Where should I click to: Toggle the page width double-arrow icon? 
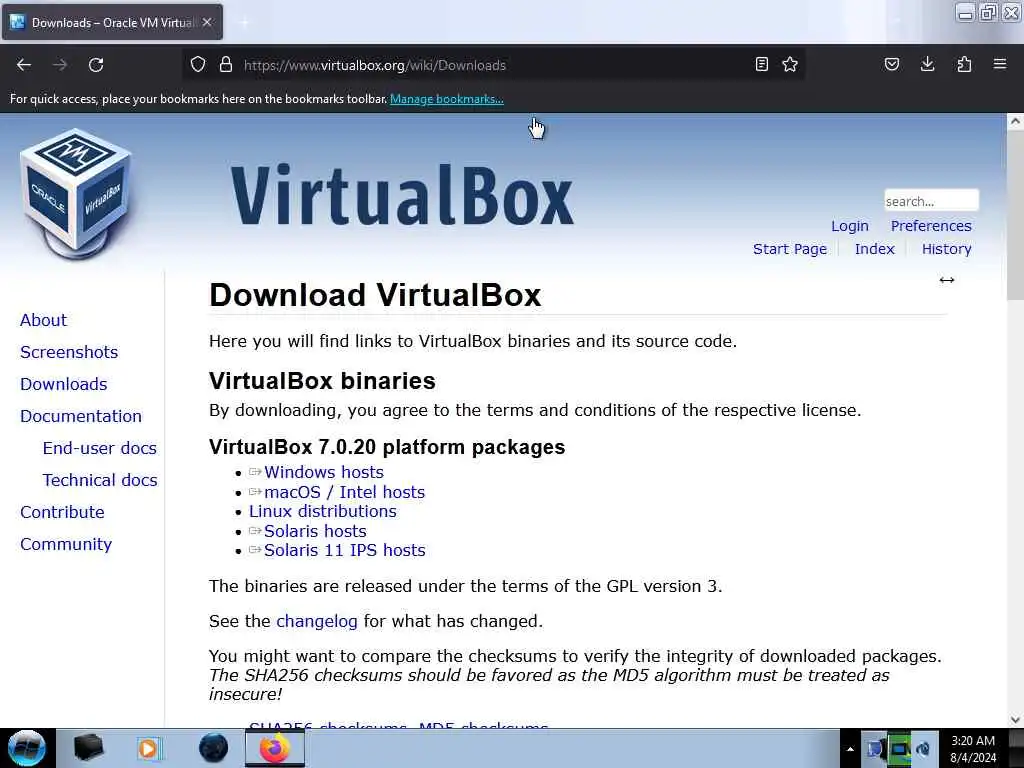tap(947, 280)
